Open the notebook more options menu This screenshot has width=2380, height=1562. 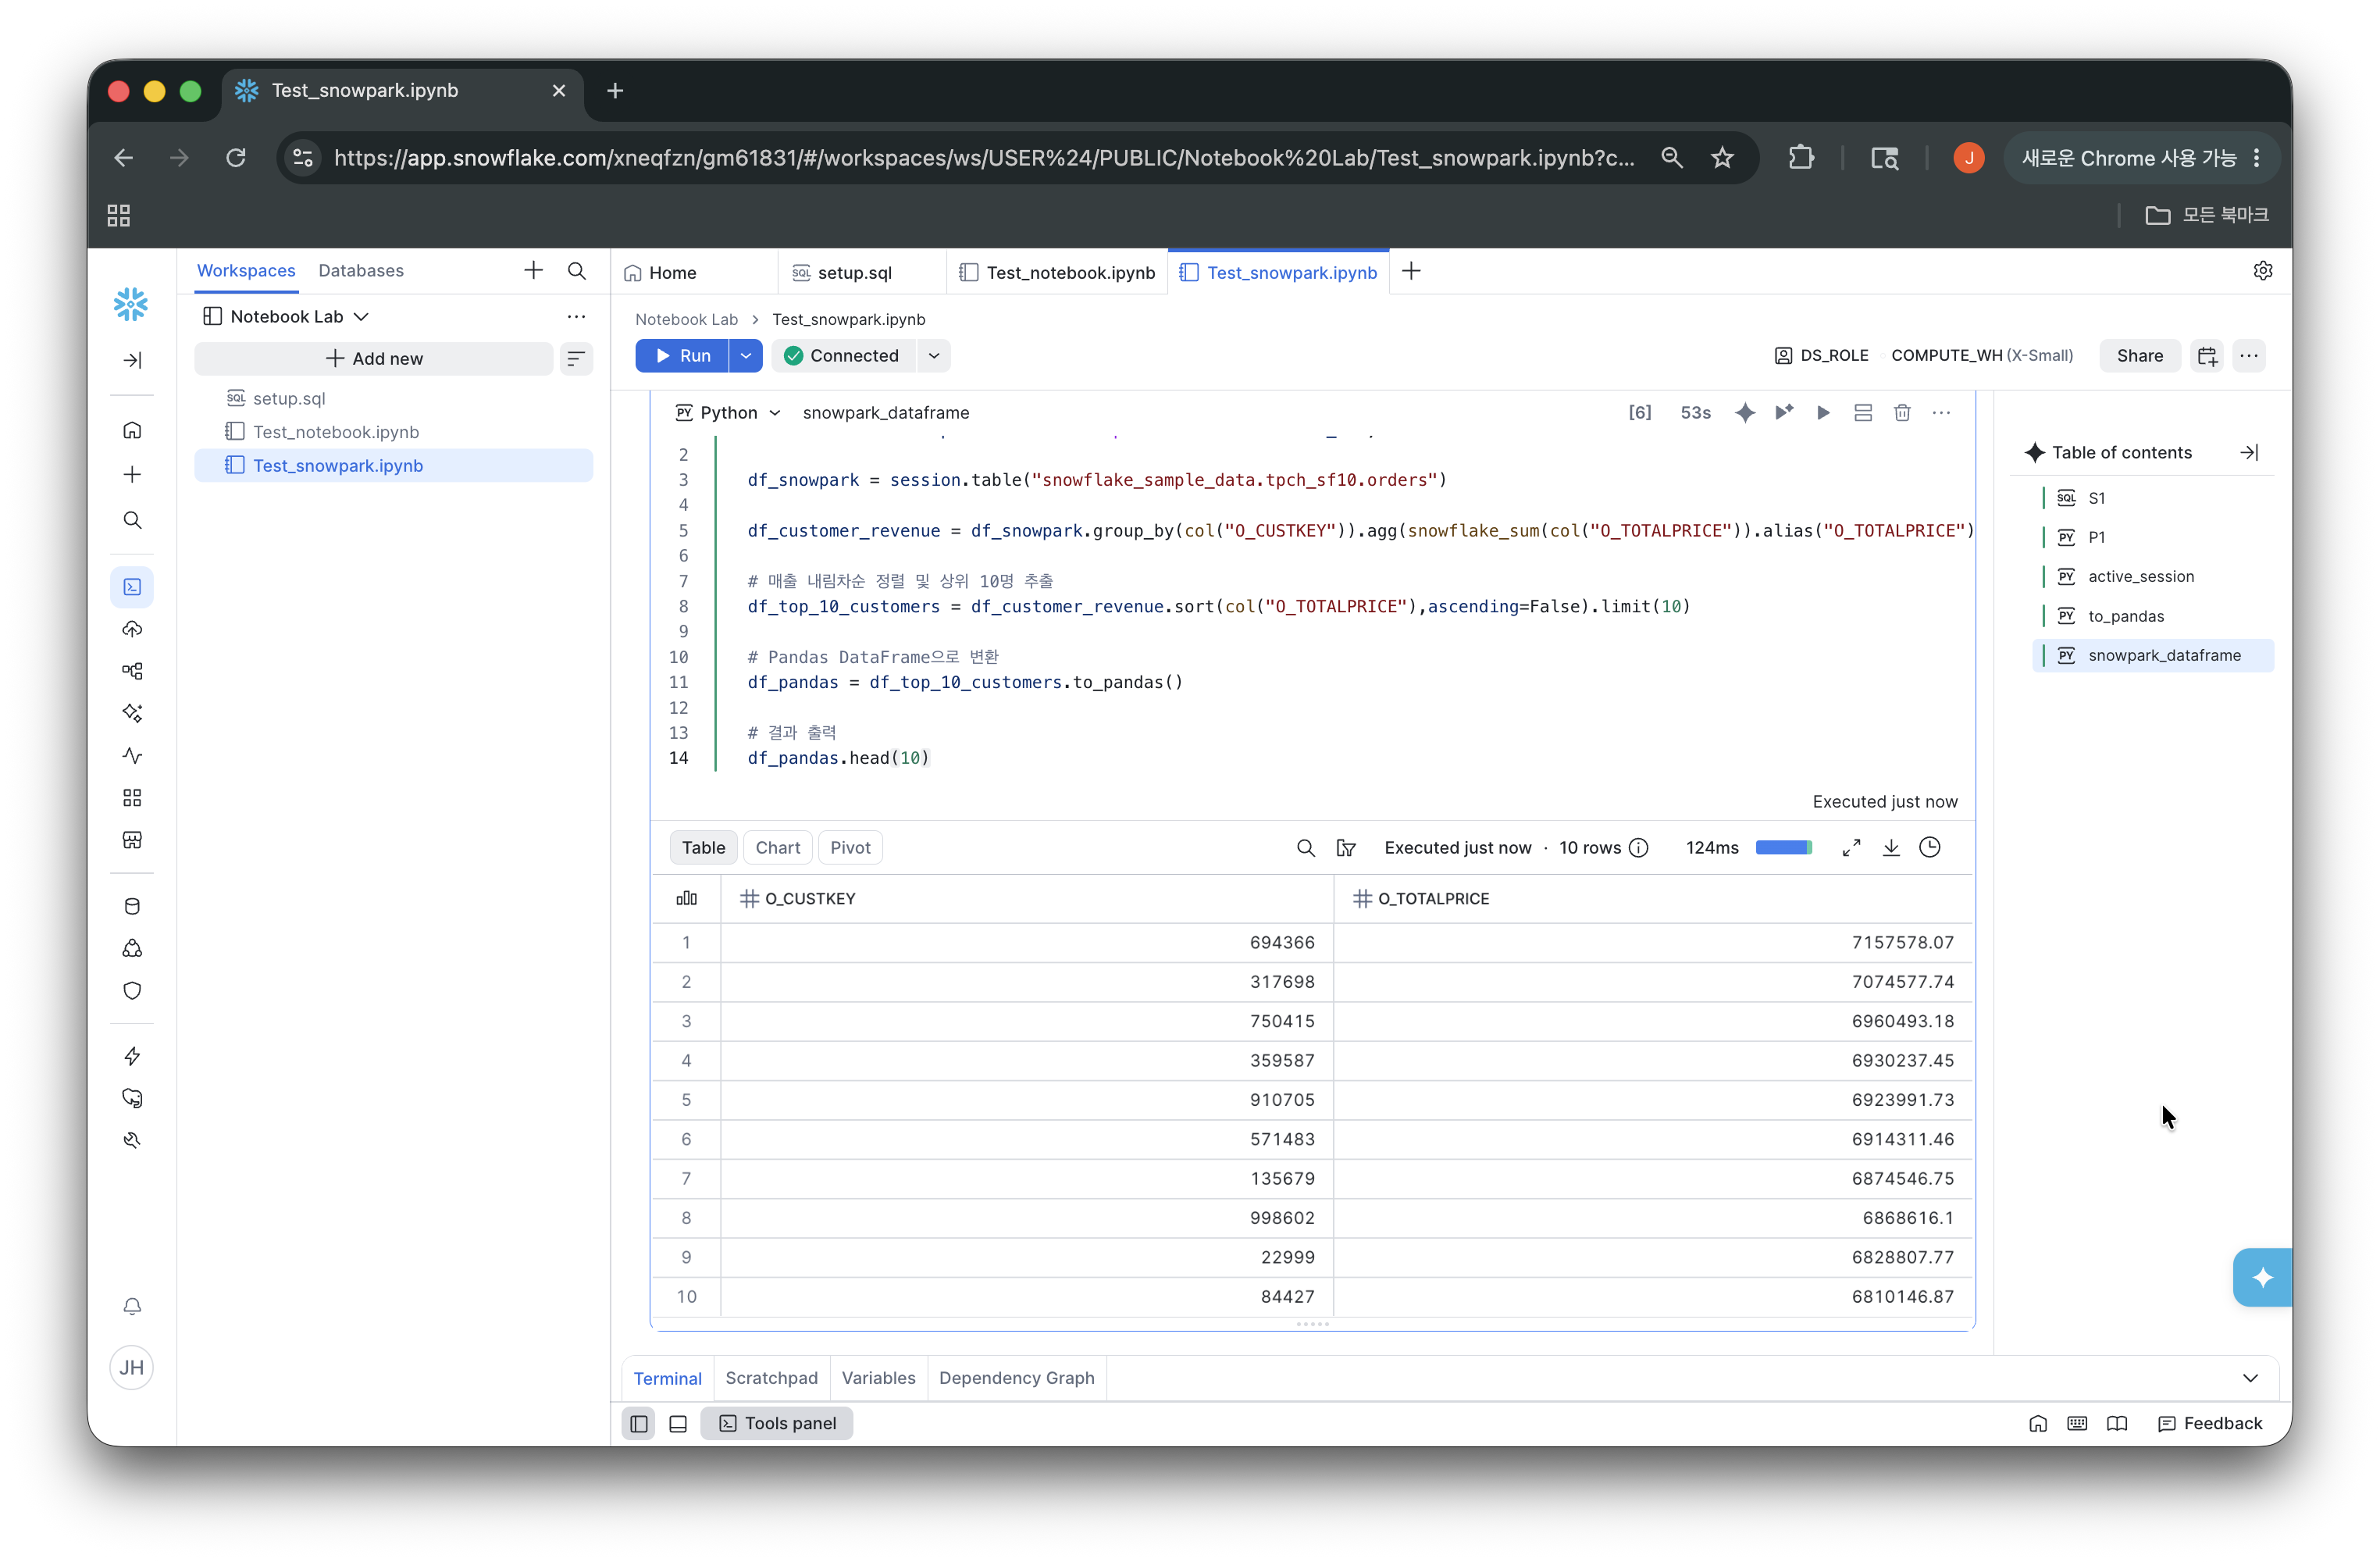2249,356
